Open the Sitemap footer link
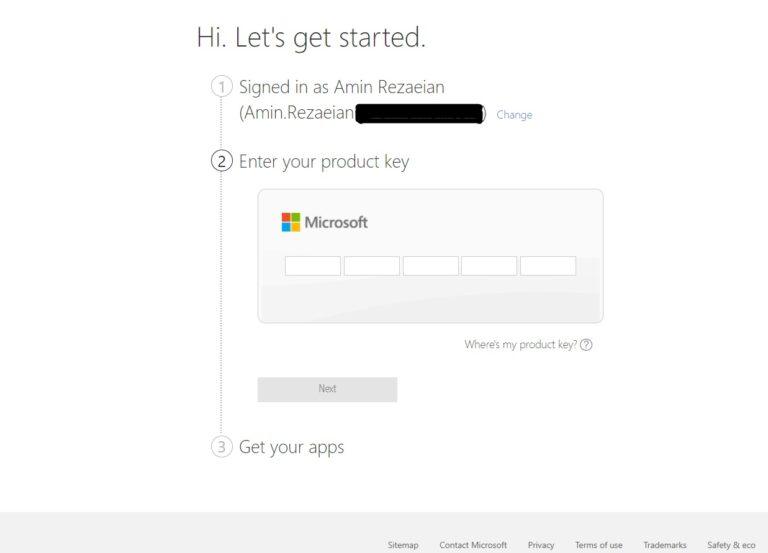Viewport: 768px width, 553px height. [x=403, y=545]
